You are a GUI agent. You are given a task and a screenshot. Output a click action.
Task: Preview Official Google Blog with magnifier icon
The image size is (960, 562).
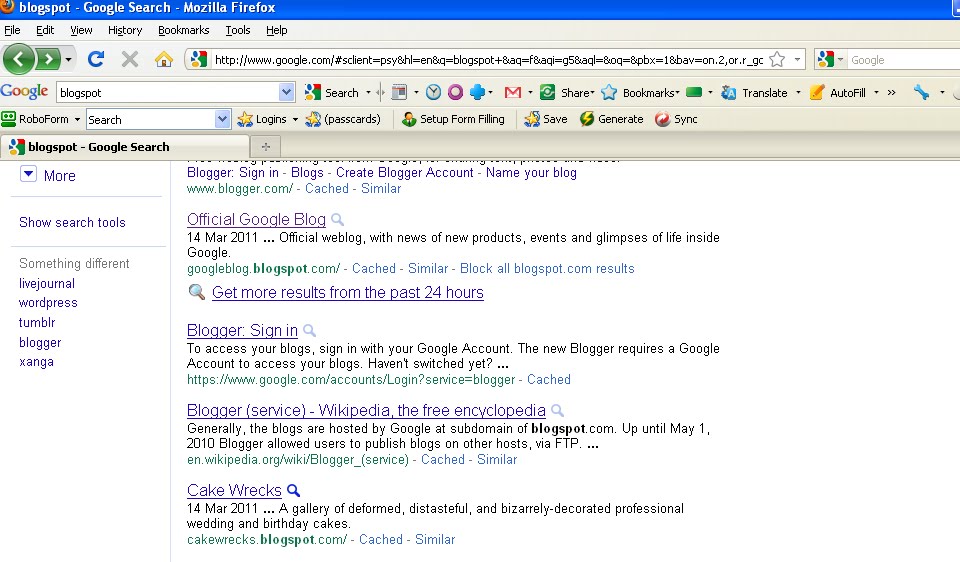tap(337, 219)
